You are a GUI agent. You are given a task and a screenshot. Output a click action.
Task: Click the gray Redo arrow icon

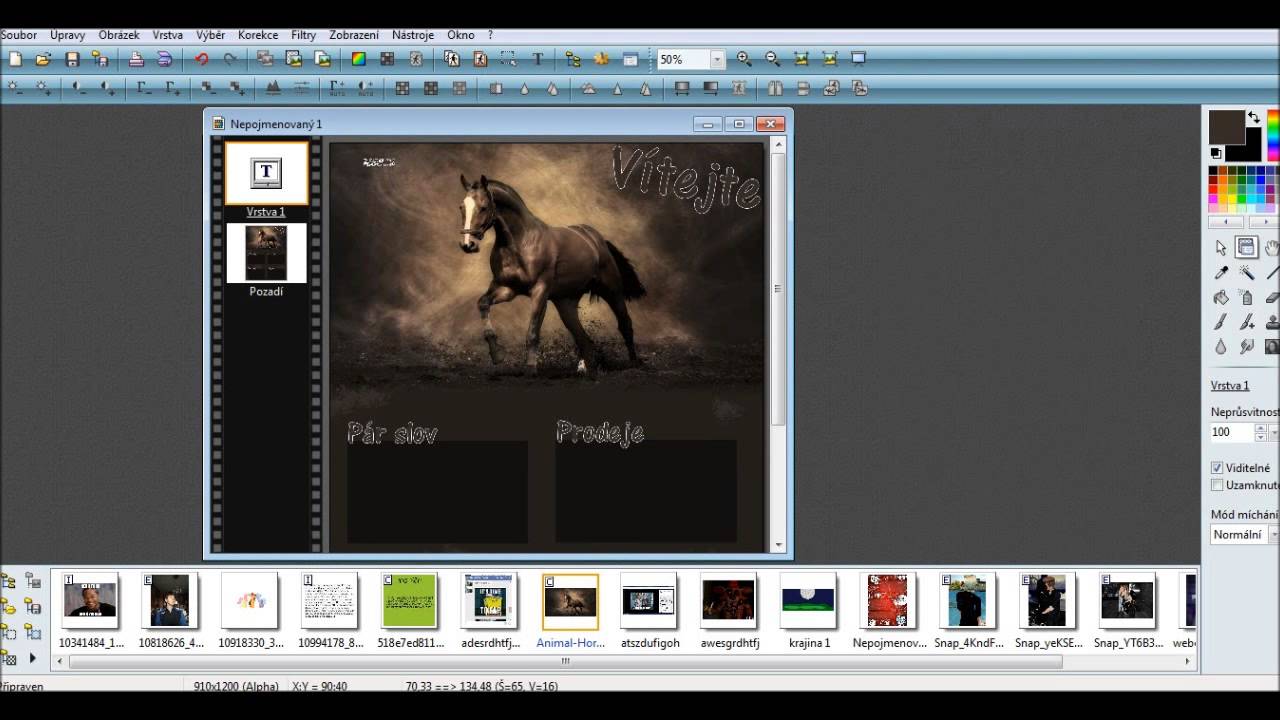(x=230, y=59)
